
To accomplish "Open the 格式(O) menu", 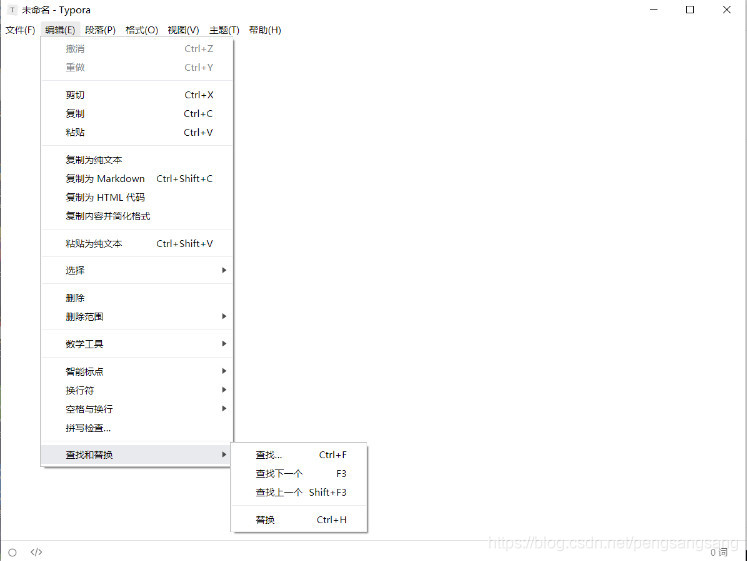I will [141, 30].
